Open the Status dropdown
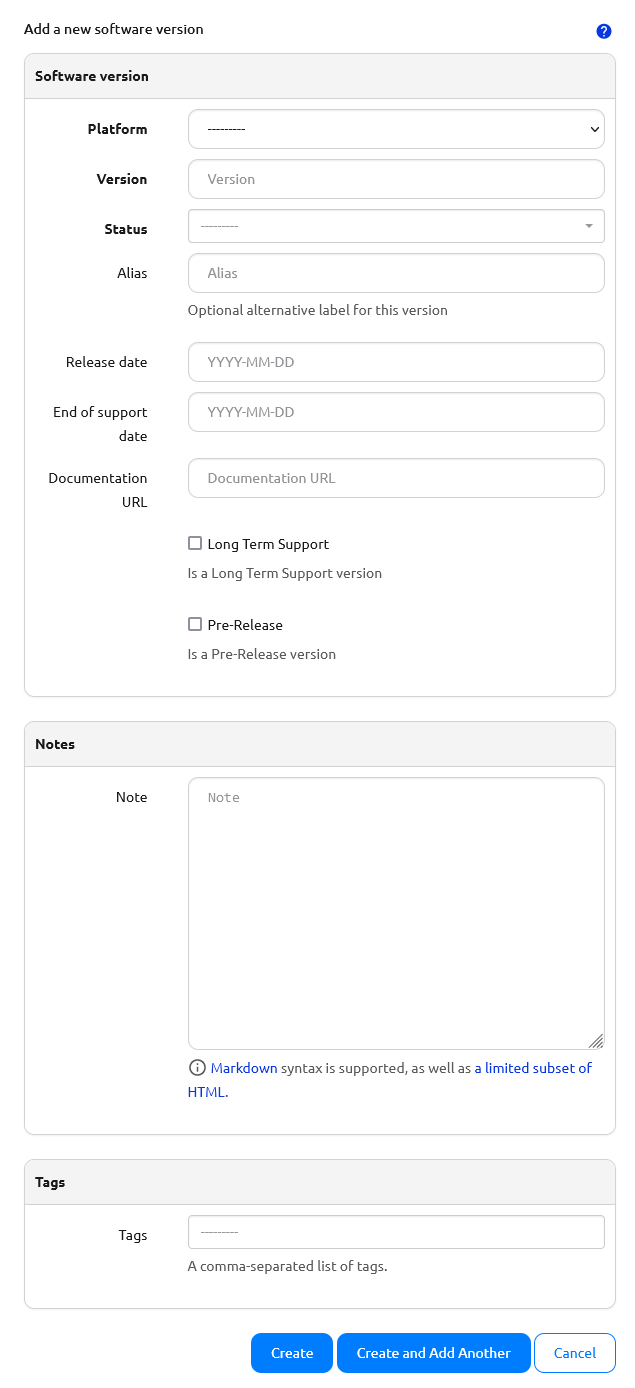 coord(395,226)
